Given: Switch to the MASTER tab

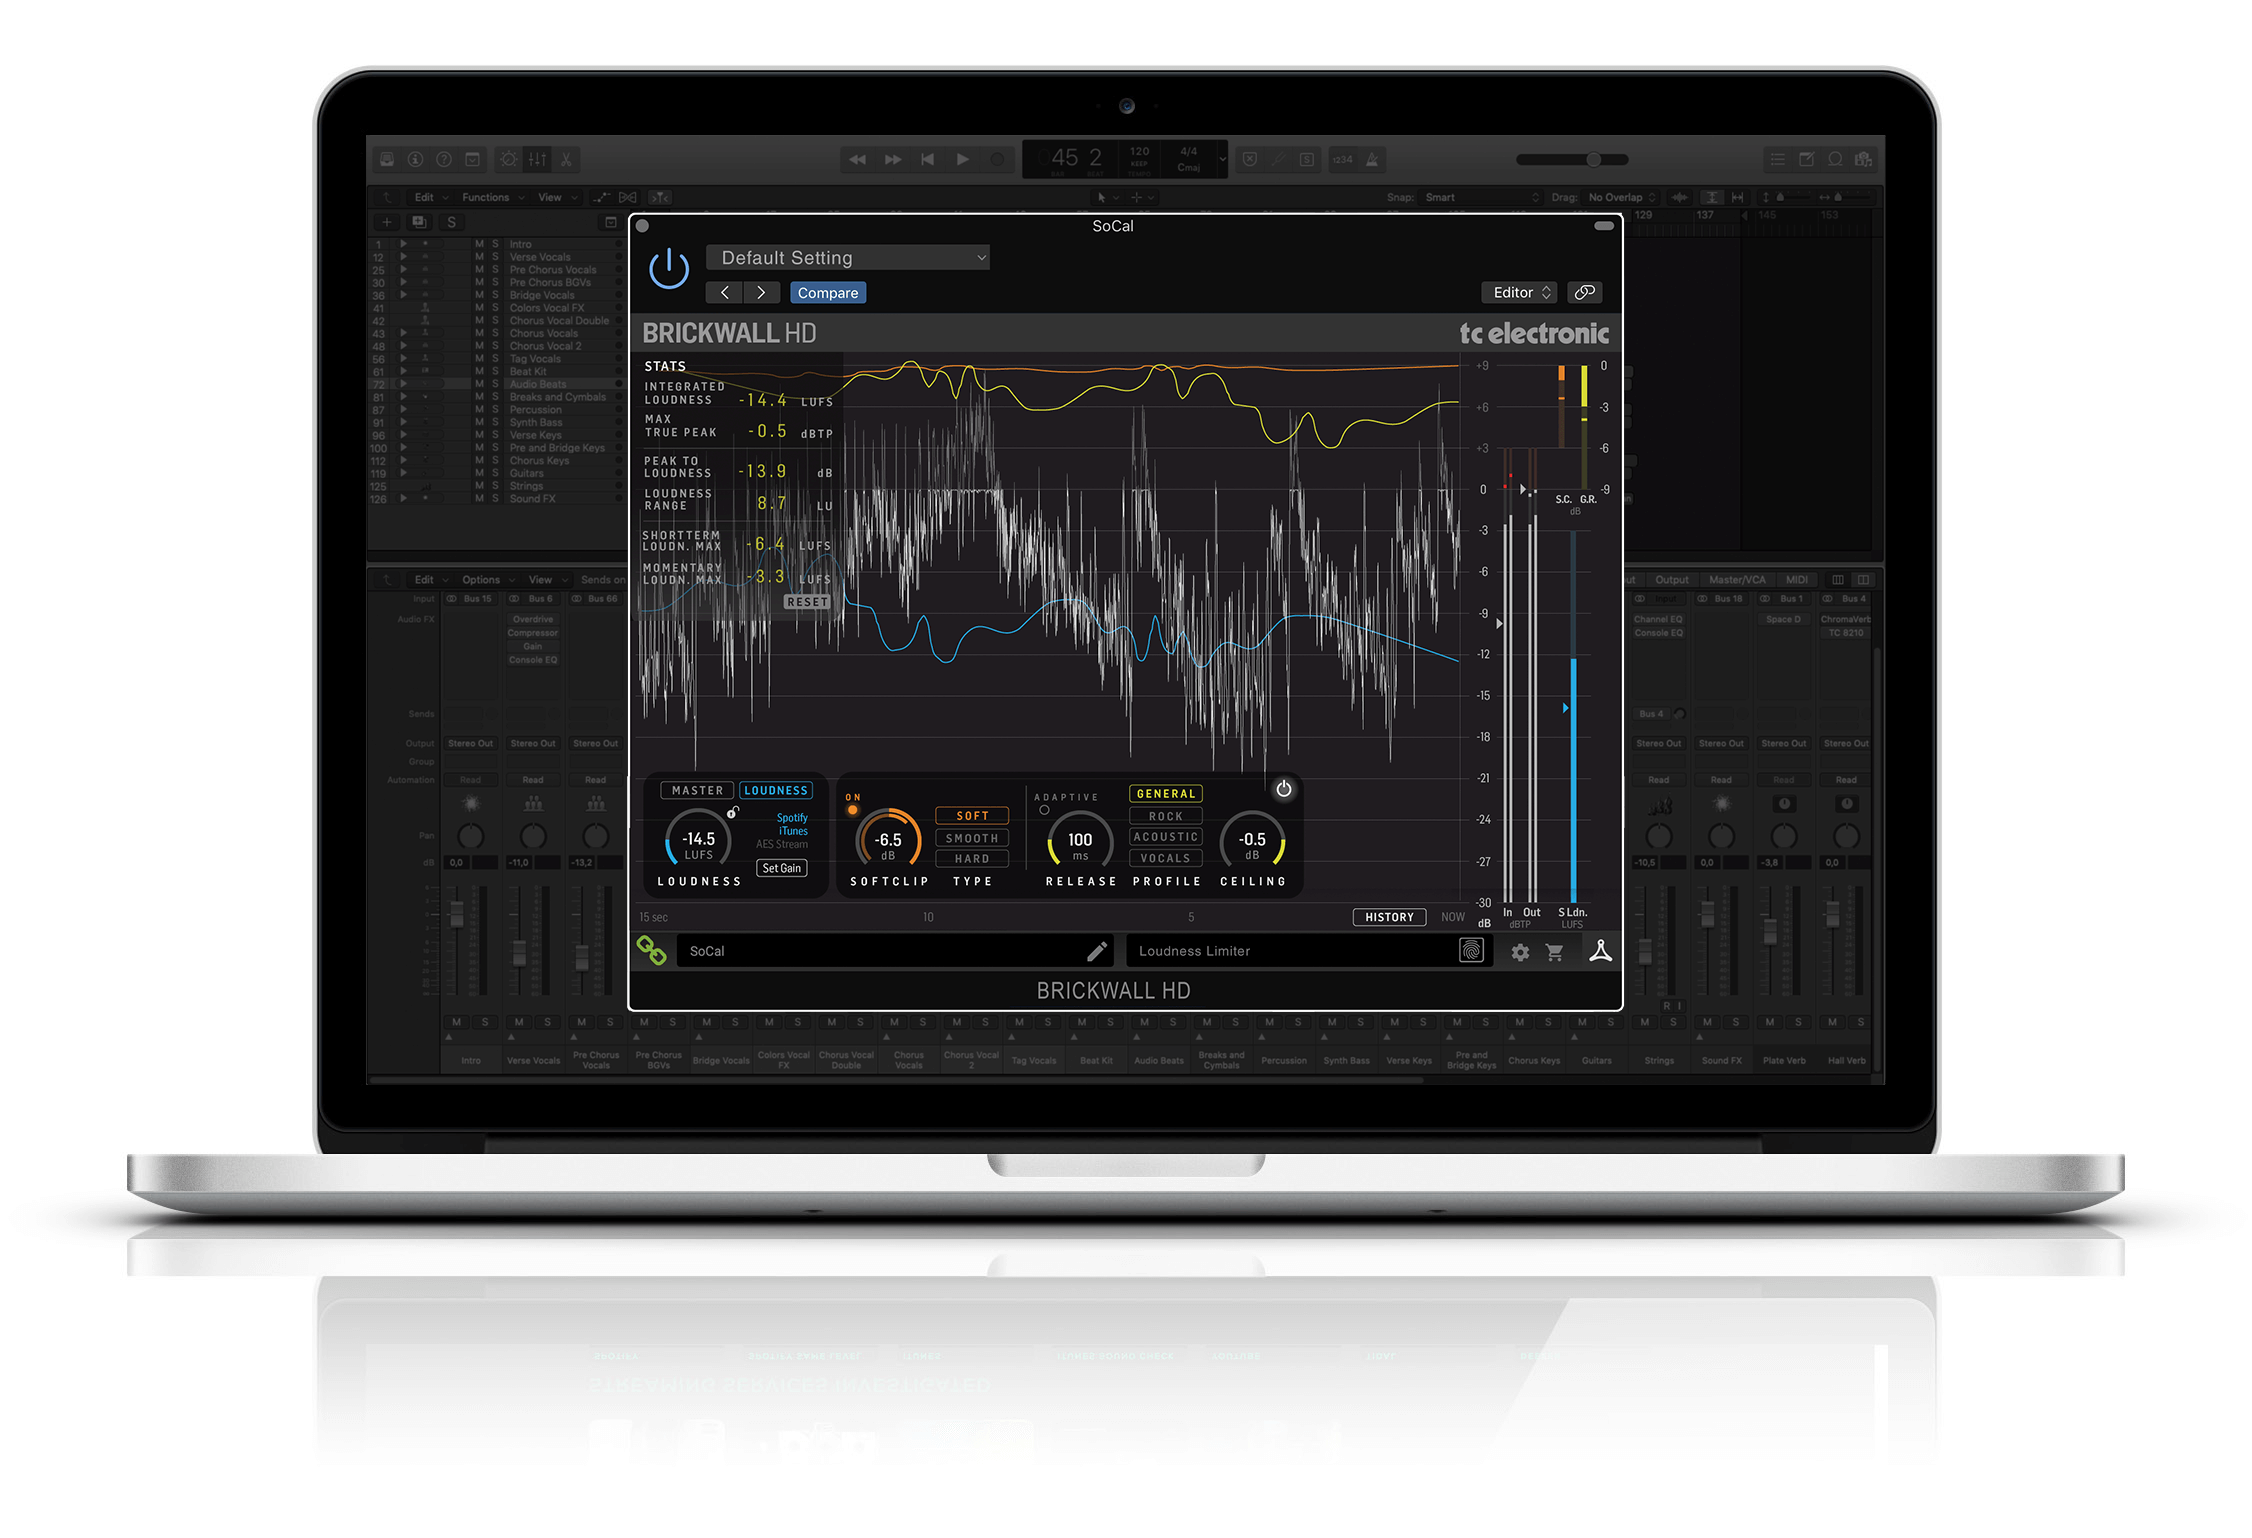Looking at the screenshot, I should 697,790.
